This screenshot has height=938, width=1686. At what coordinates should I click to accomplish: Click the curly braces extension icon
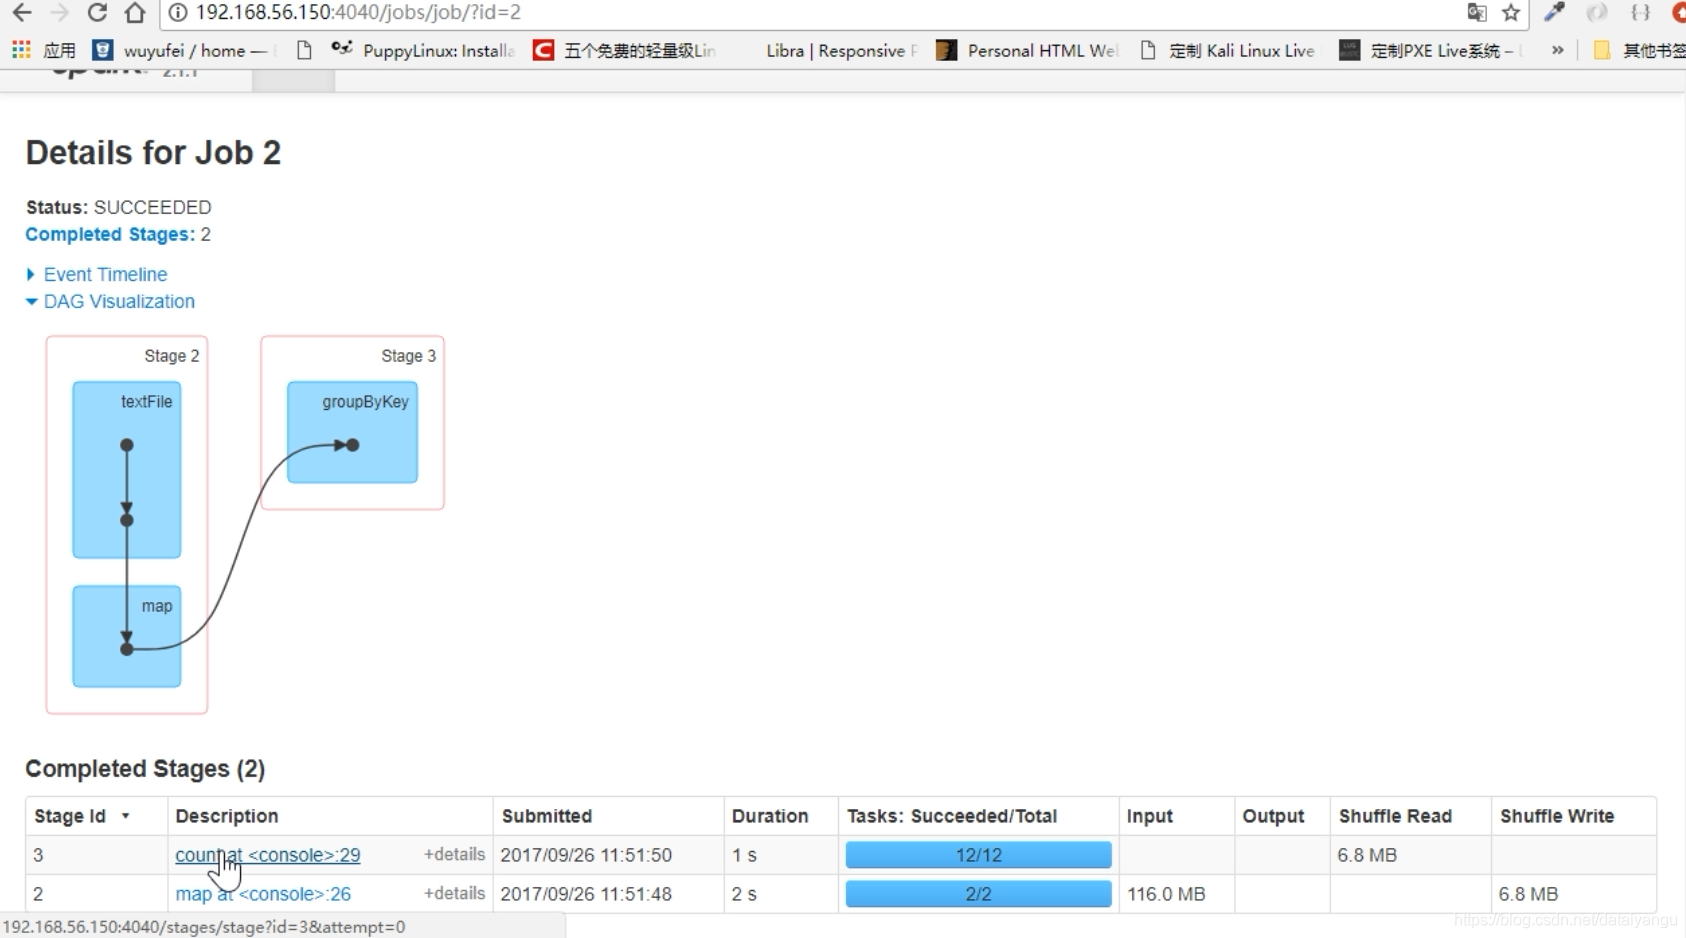pyautogui.click(x=1640, y=12)
